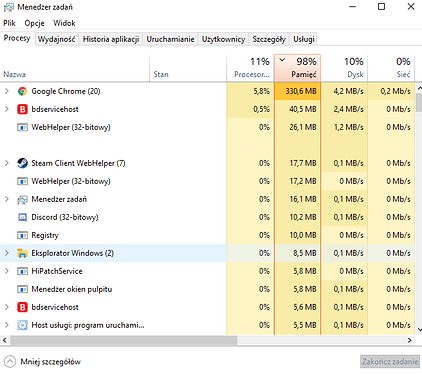
Task: Click the WebHelper icon using 17,2 MB
Action: point(22,181)
